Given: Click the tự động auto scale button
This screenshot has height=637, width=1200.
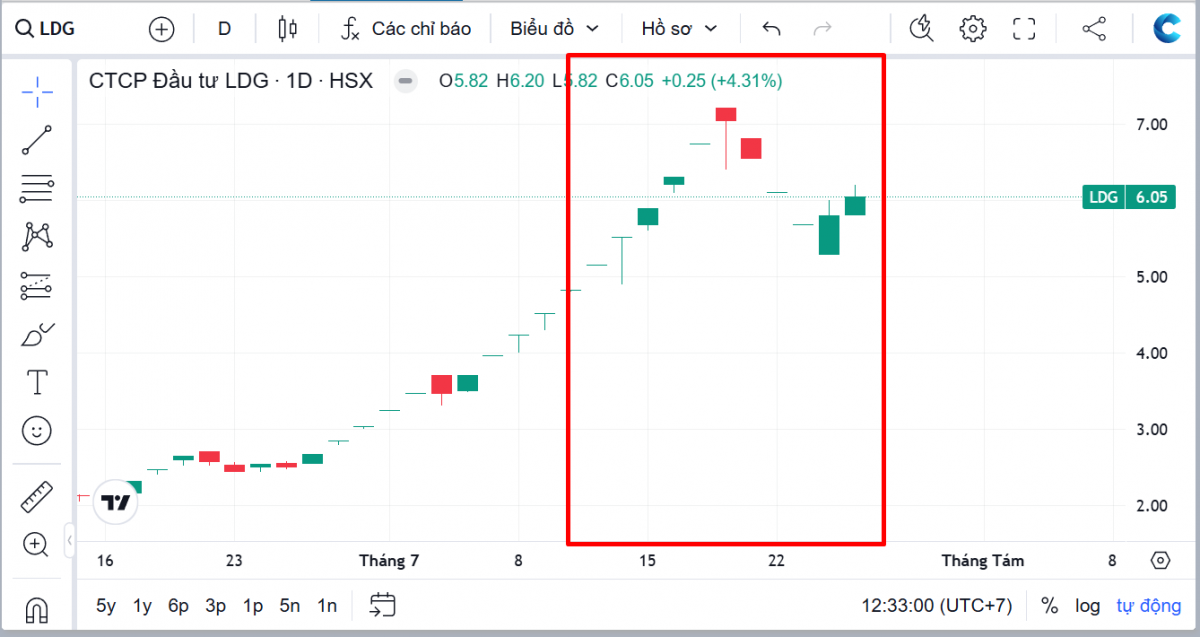Looking at the screenshot, I should coord(1146,605).
